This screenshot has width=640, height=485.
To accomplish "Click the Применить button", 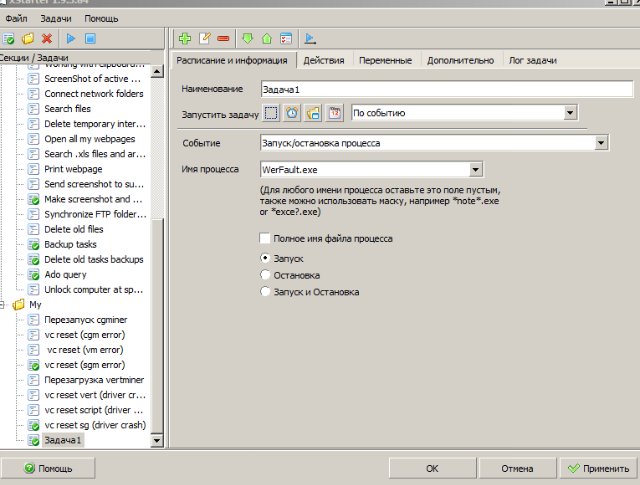I will click(x=596, y=467).
